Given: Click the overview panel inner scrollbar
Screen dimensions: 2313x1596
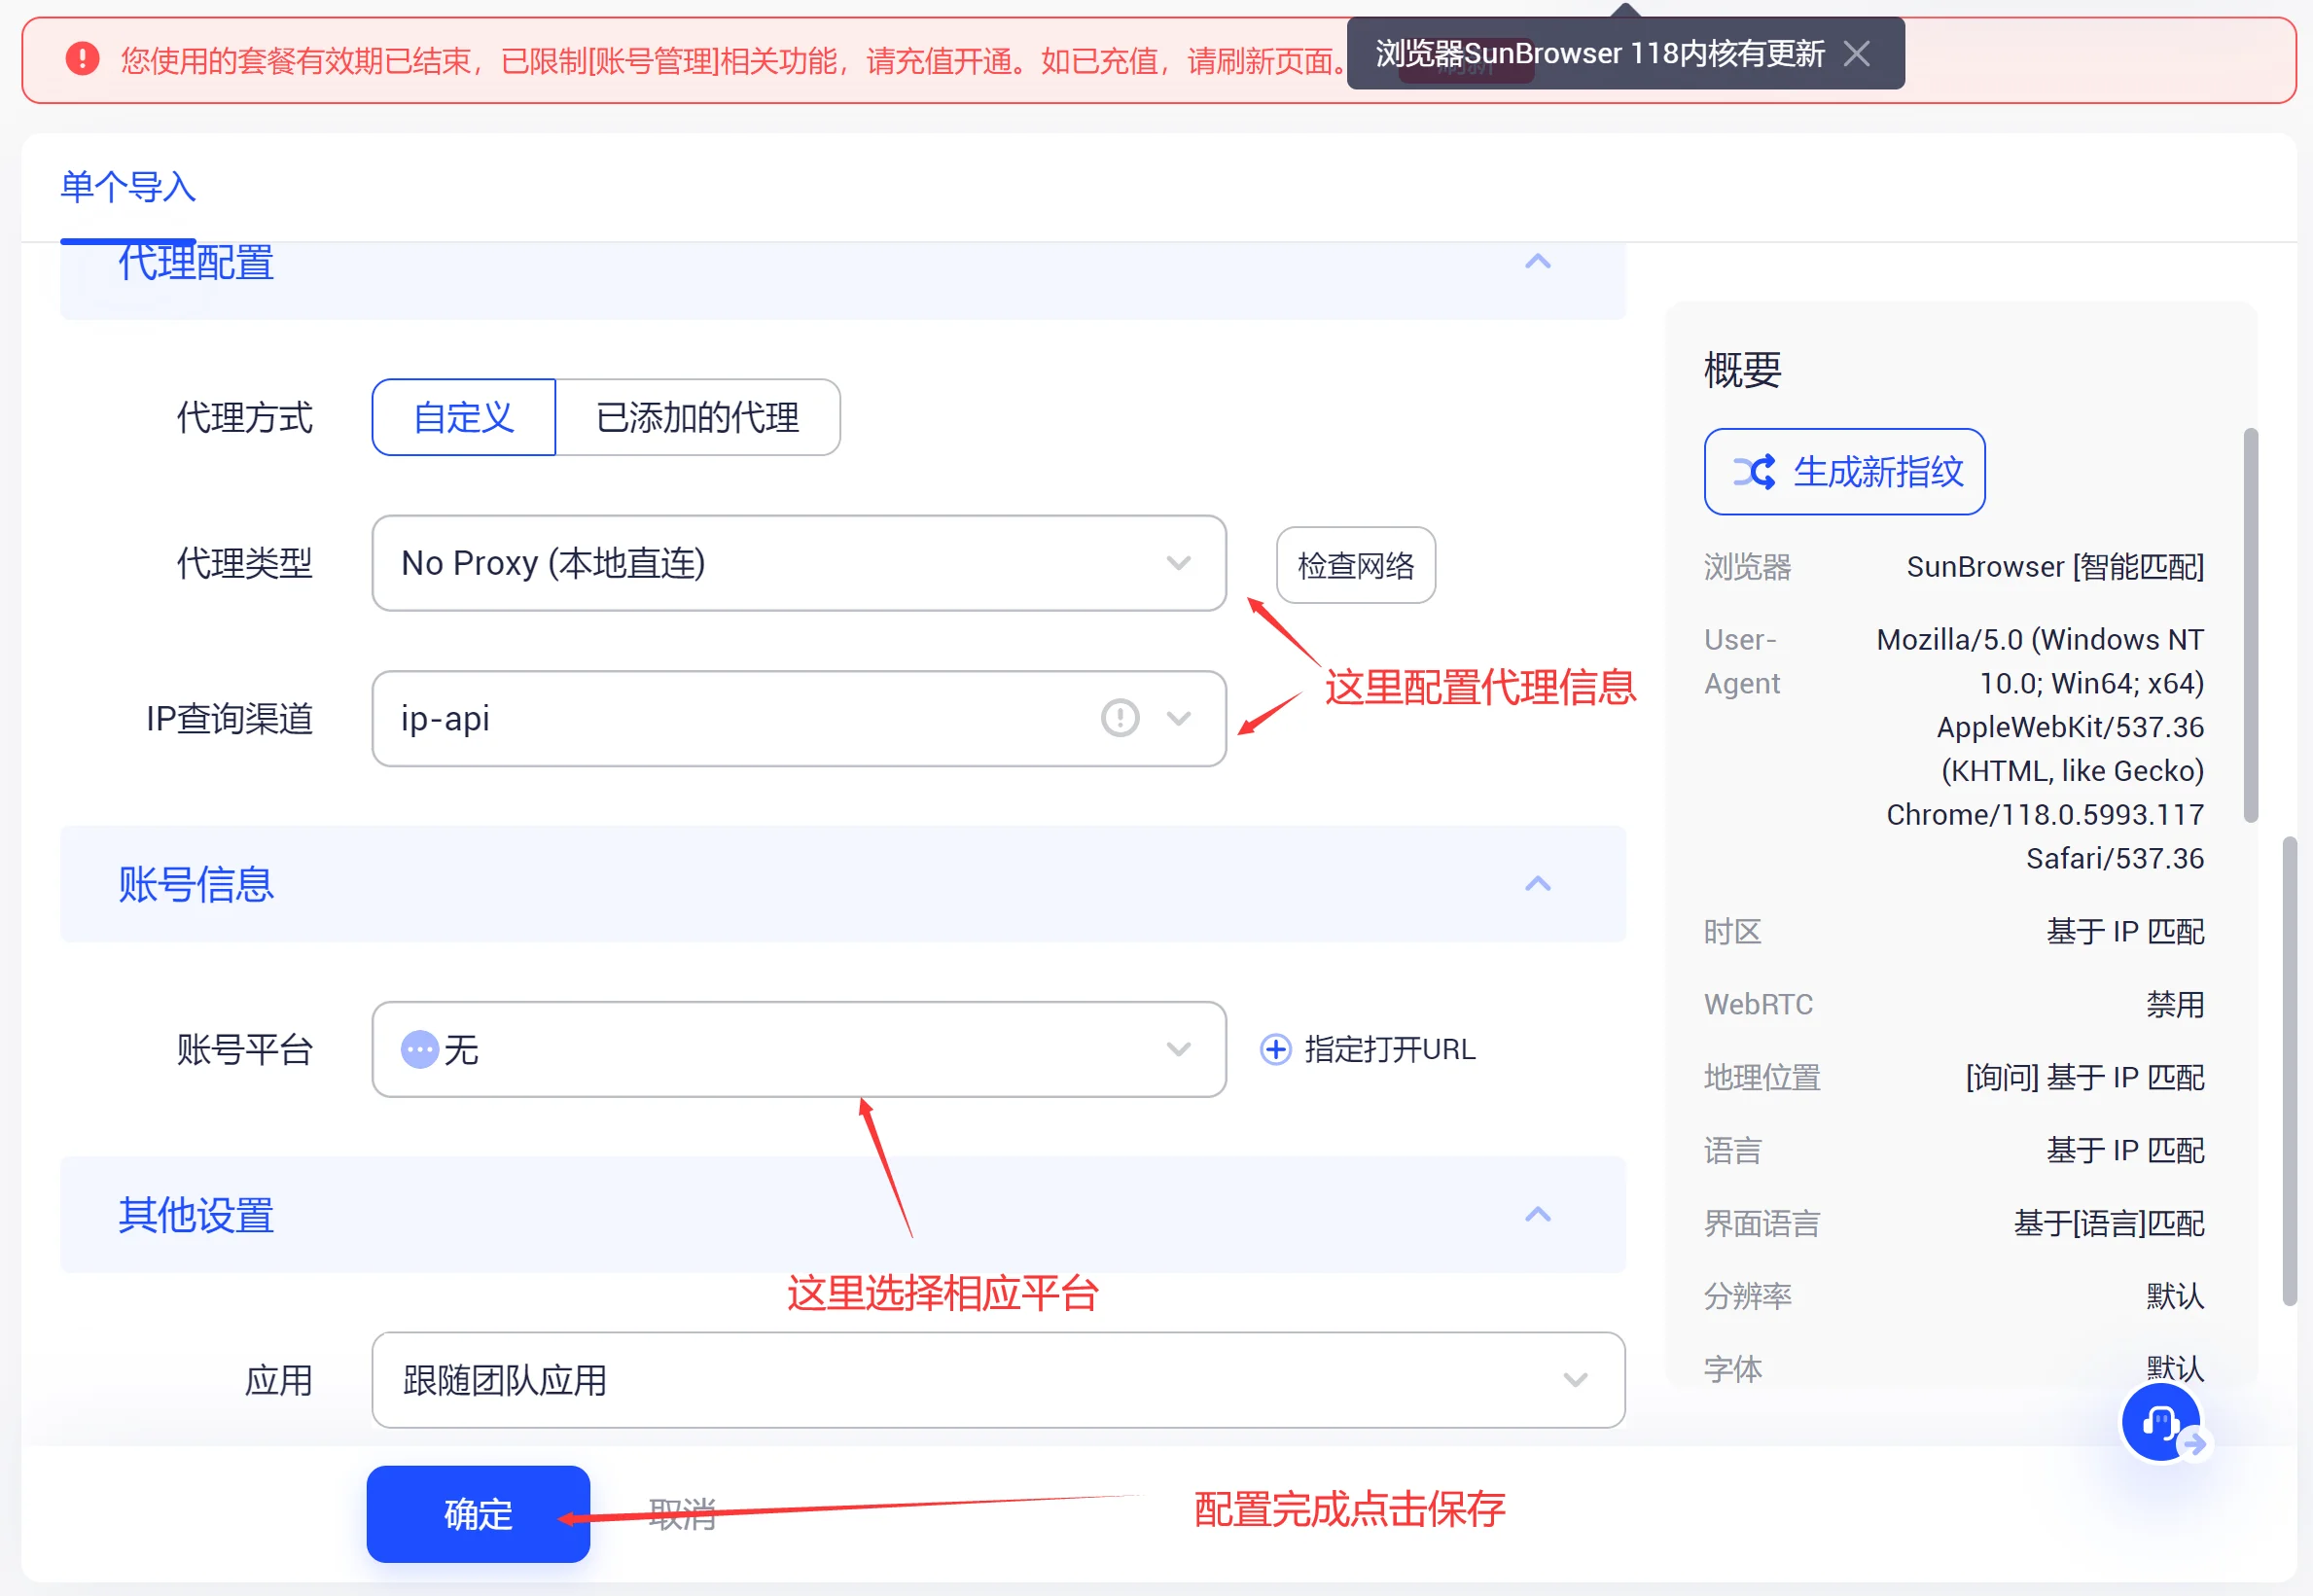Looking at the screenshot, I should pyautogui.click(x=2251, y=626).
